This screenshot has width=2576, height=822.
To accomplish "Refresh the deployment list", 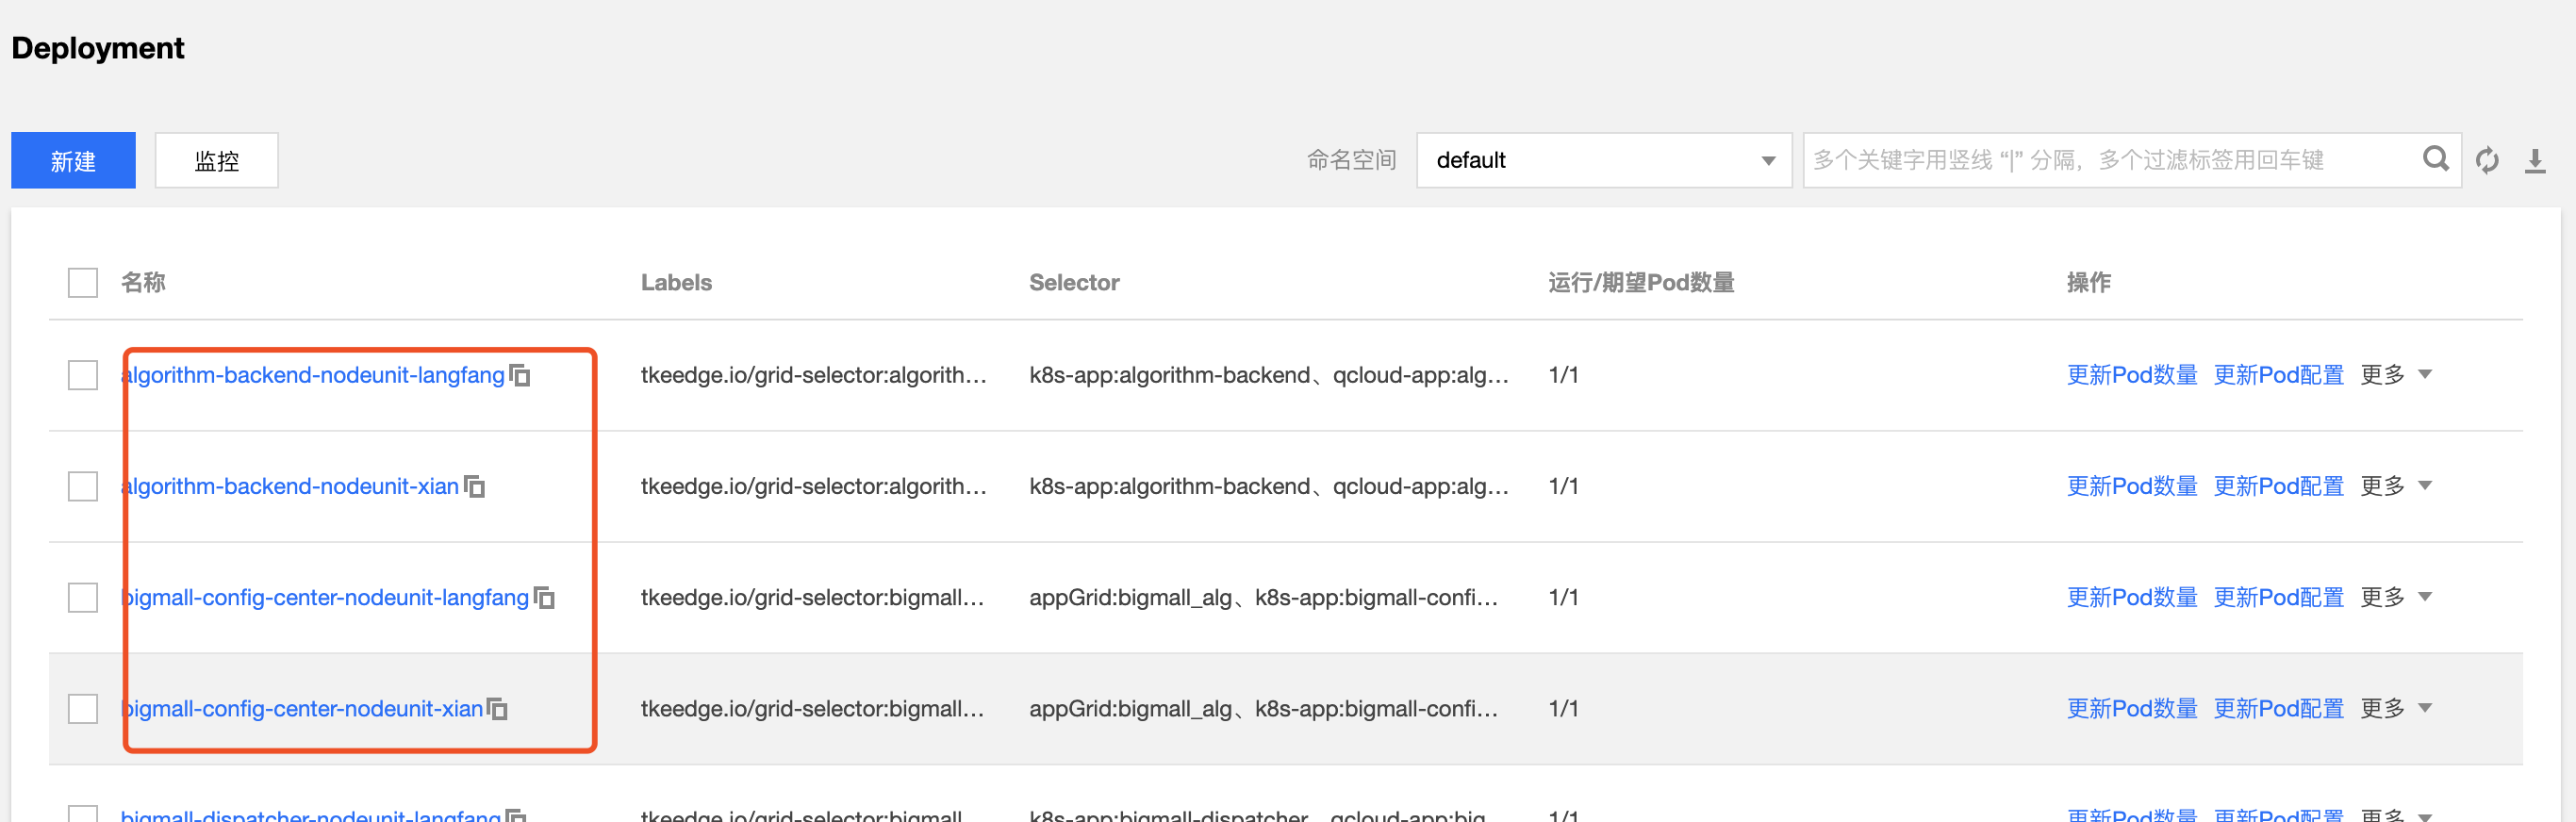I will click(2487, 160).
